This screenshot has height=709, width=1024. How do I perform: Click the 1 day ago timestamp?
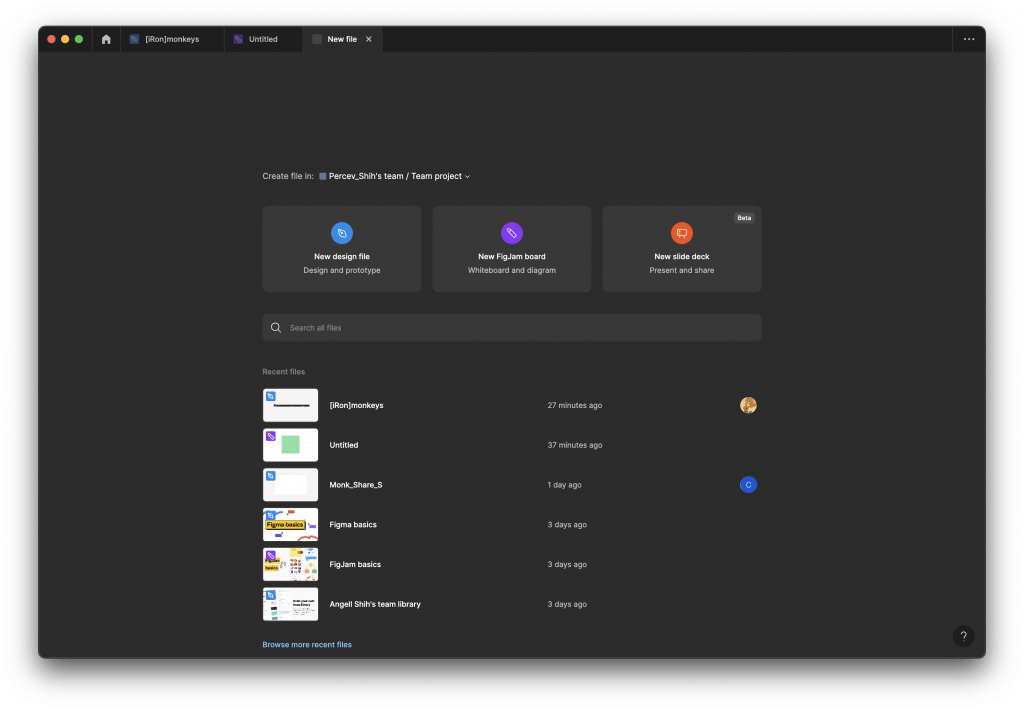564,485
